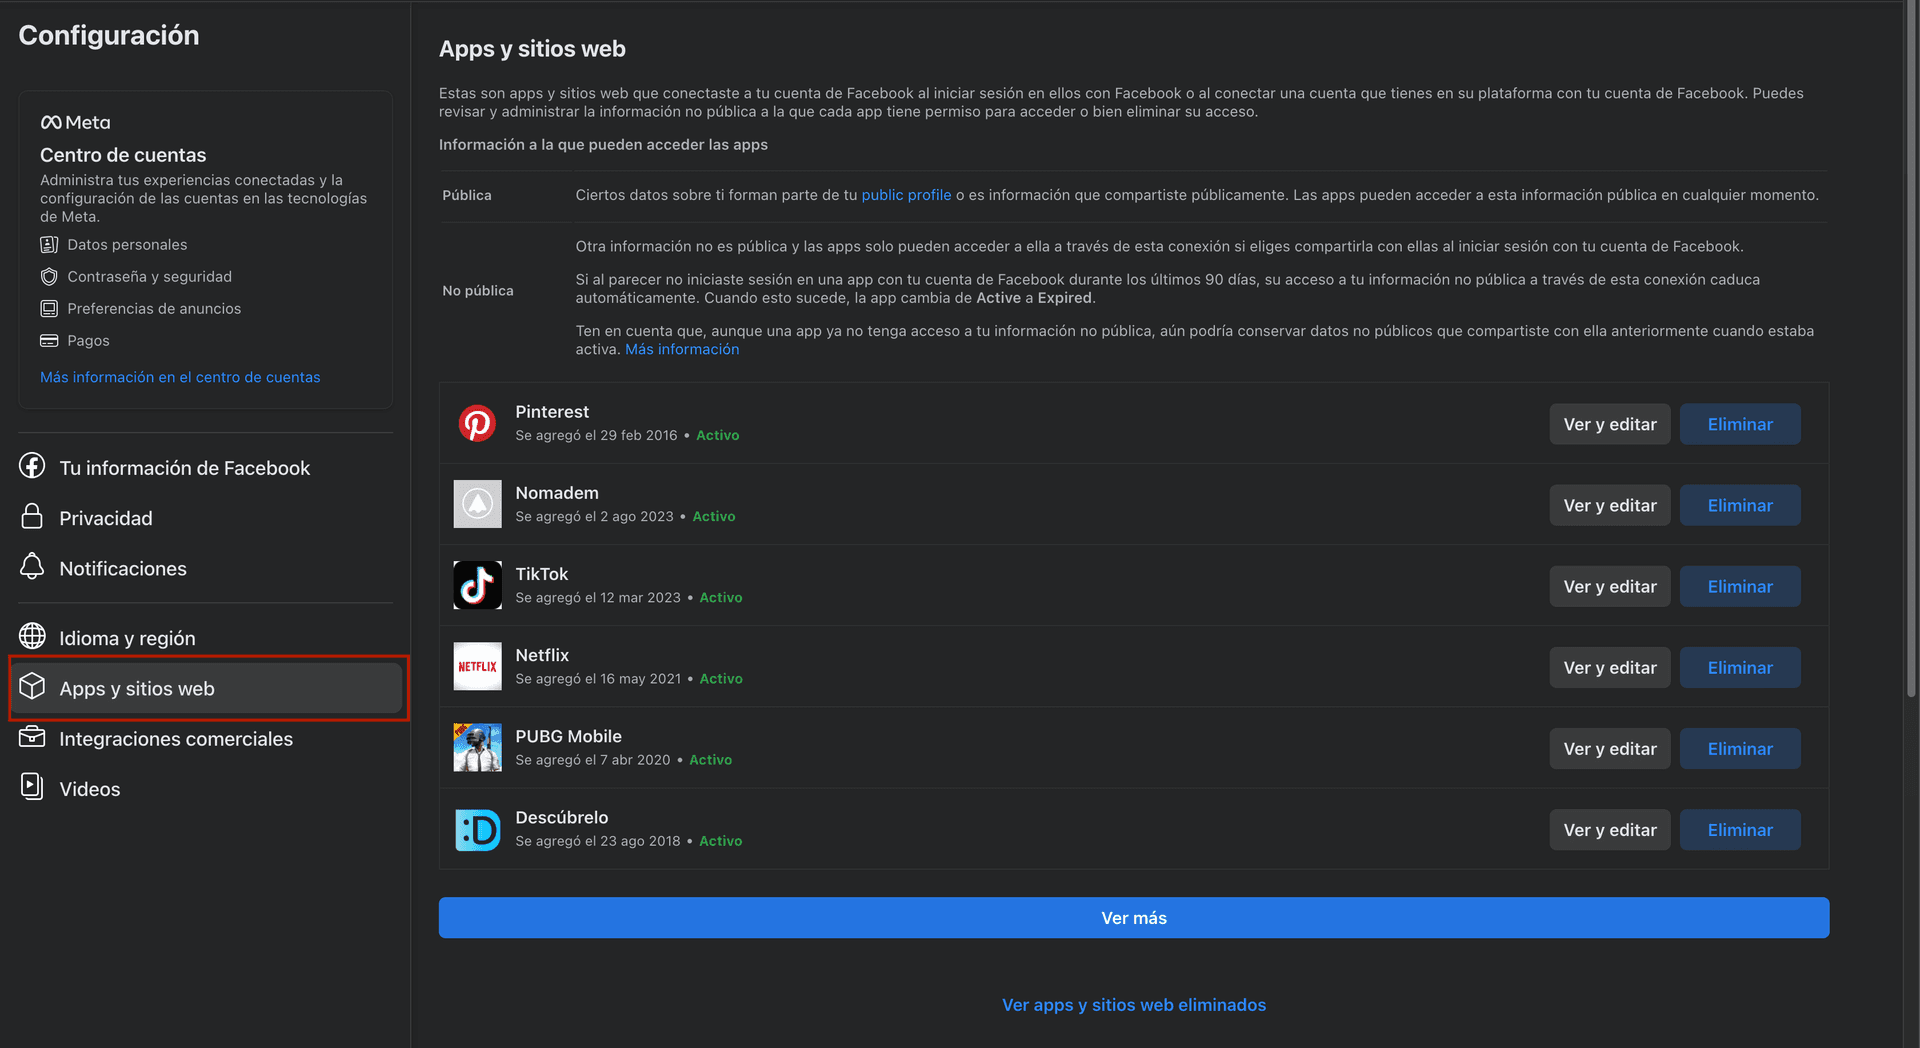Viewport: 1920px width, 1048px height.
Task: Remove Pinterest with the Eliminar button
Action: [x=1740, y=424]
